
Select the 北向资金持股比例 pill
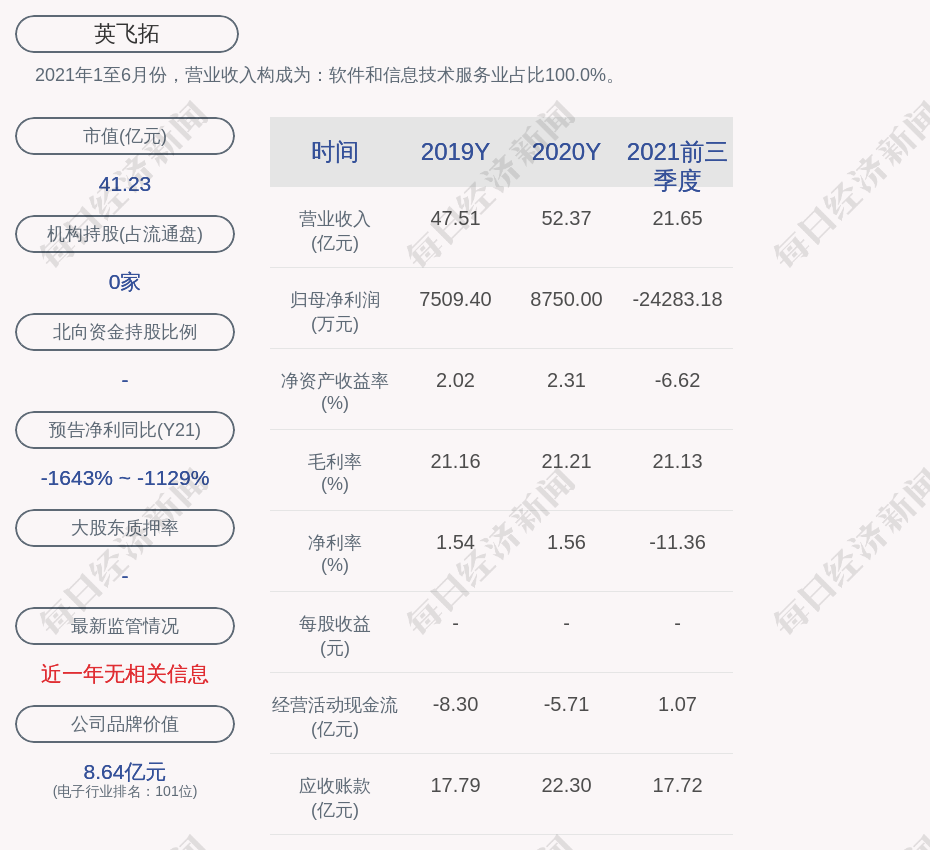coord(125,332)
